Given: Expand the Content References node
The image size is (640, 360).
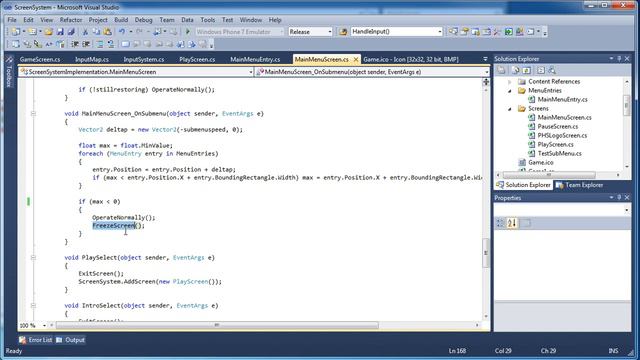Looking at the screenshot, I should (x=510, y=82).
